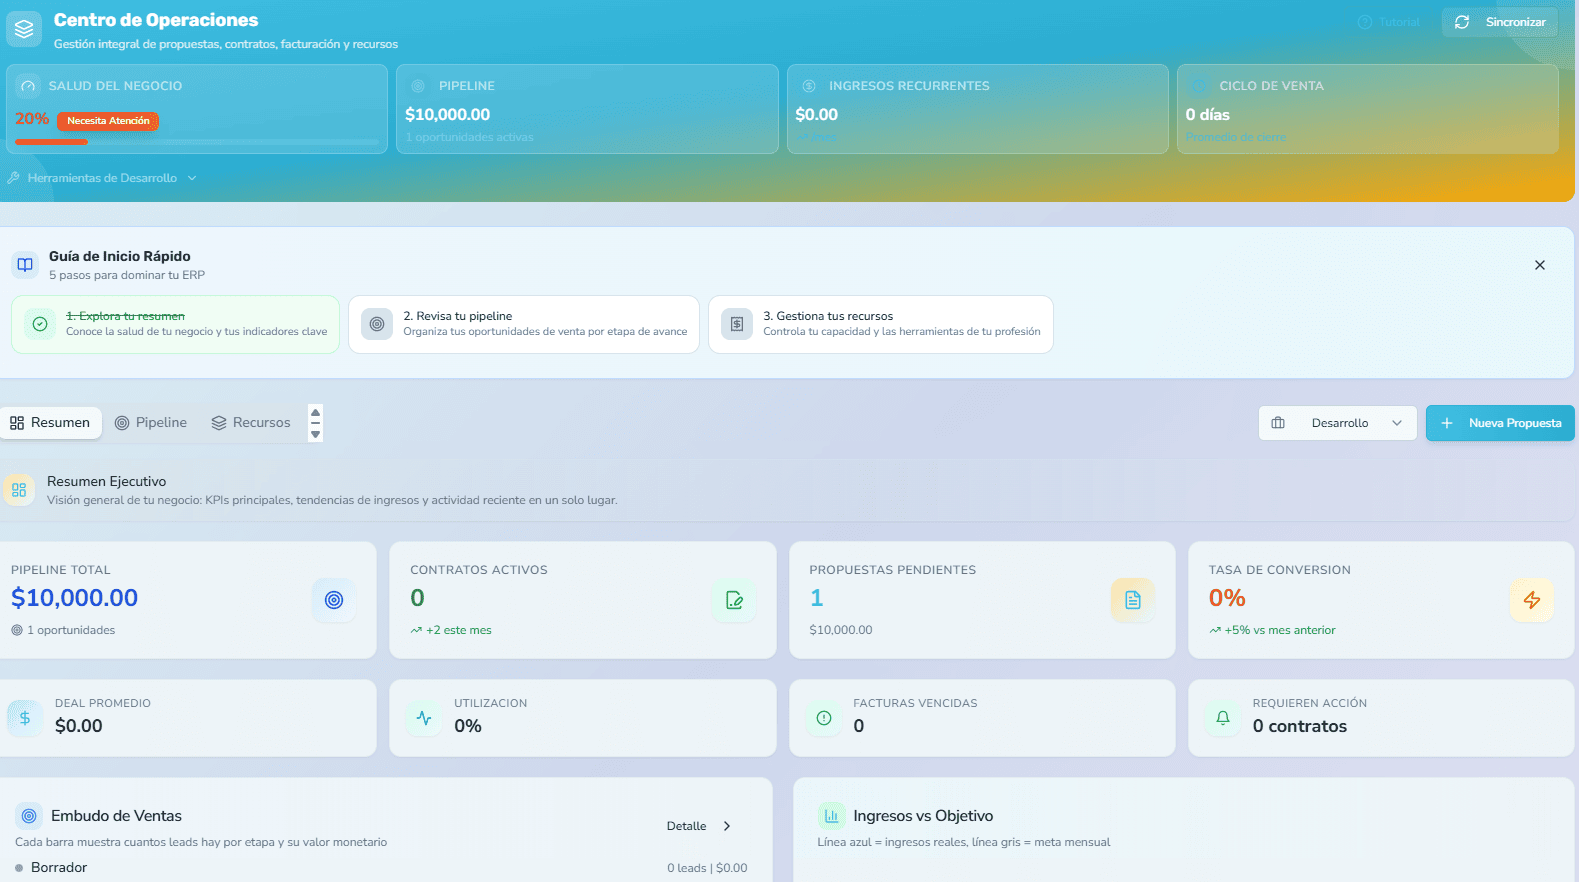Click the Resumen Ejecutivo grid icon
The width and height of the screenshot is (1579, 882).
(19, 490)
